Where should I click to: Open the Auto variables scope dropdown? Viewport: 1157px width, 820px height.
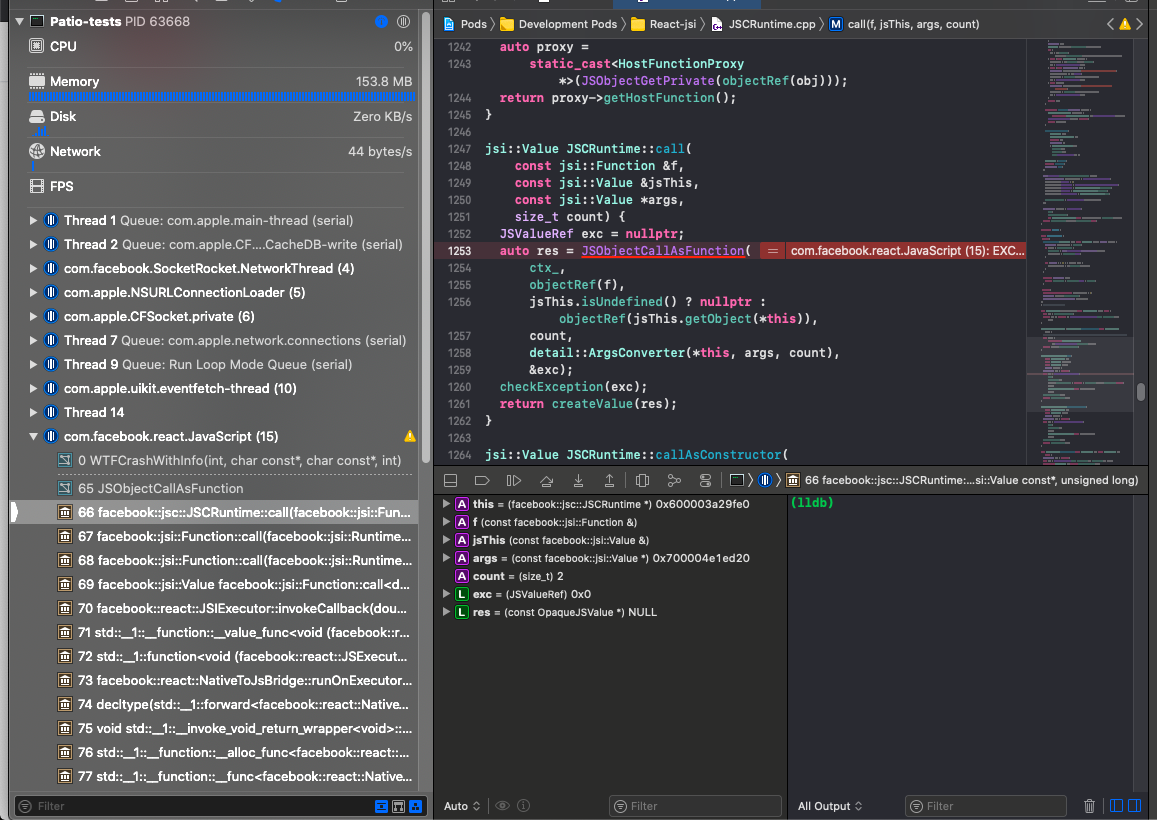462,806
